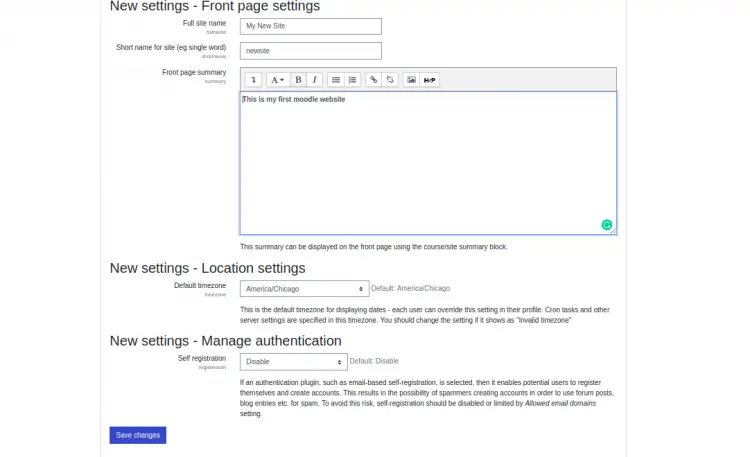The width and height of the screenshot is (750, 457).
Task: Expand the editor toolbar toggle icon
Action: click(253, 80)
